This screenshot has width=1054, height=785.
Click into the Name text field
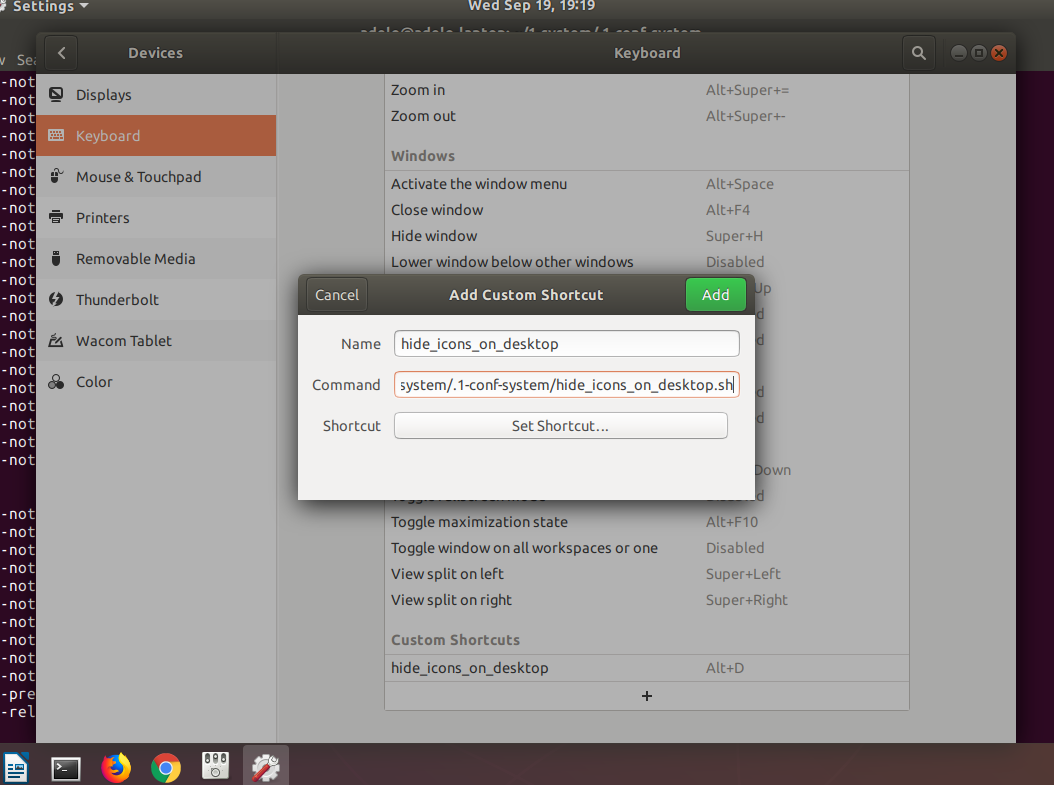(x=566, y=344)
